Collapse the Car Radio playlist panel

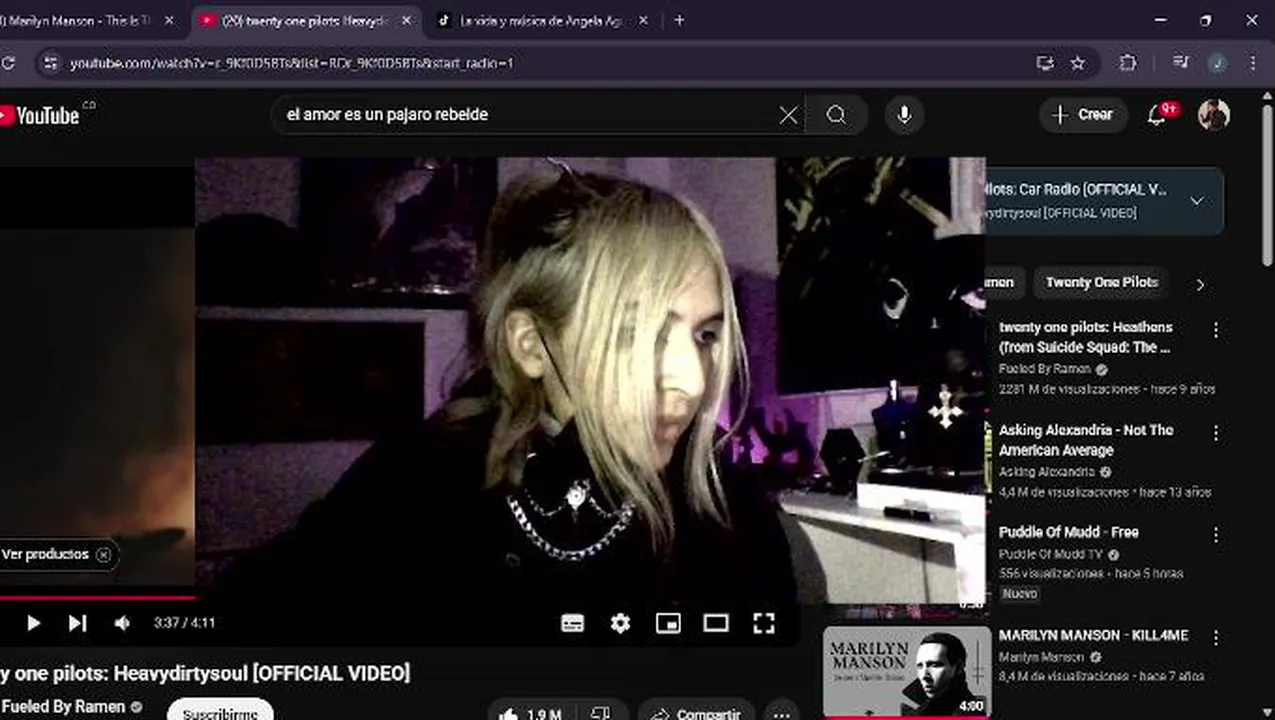click(1197, 200)
